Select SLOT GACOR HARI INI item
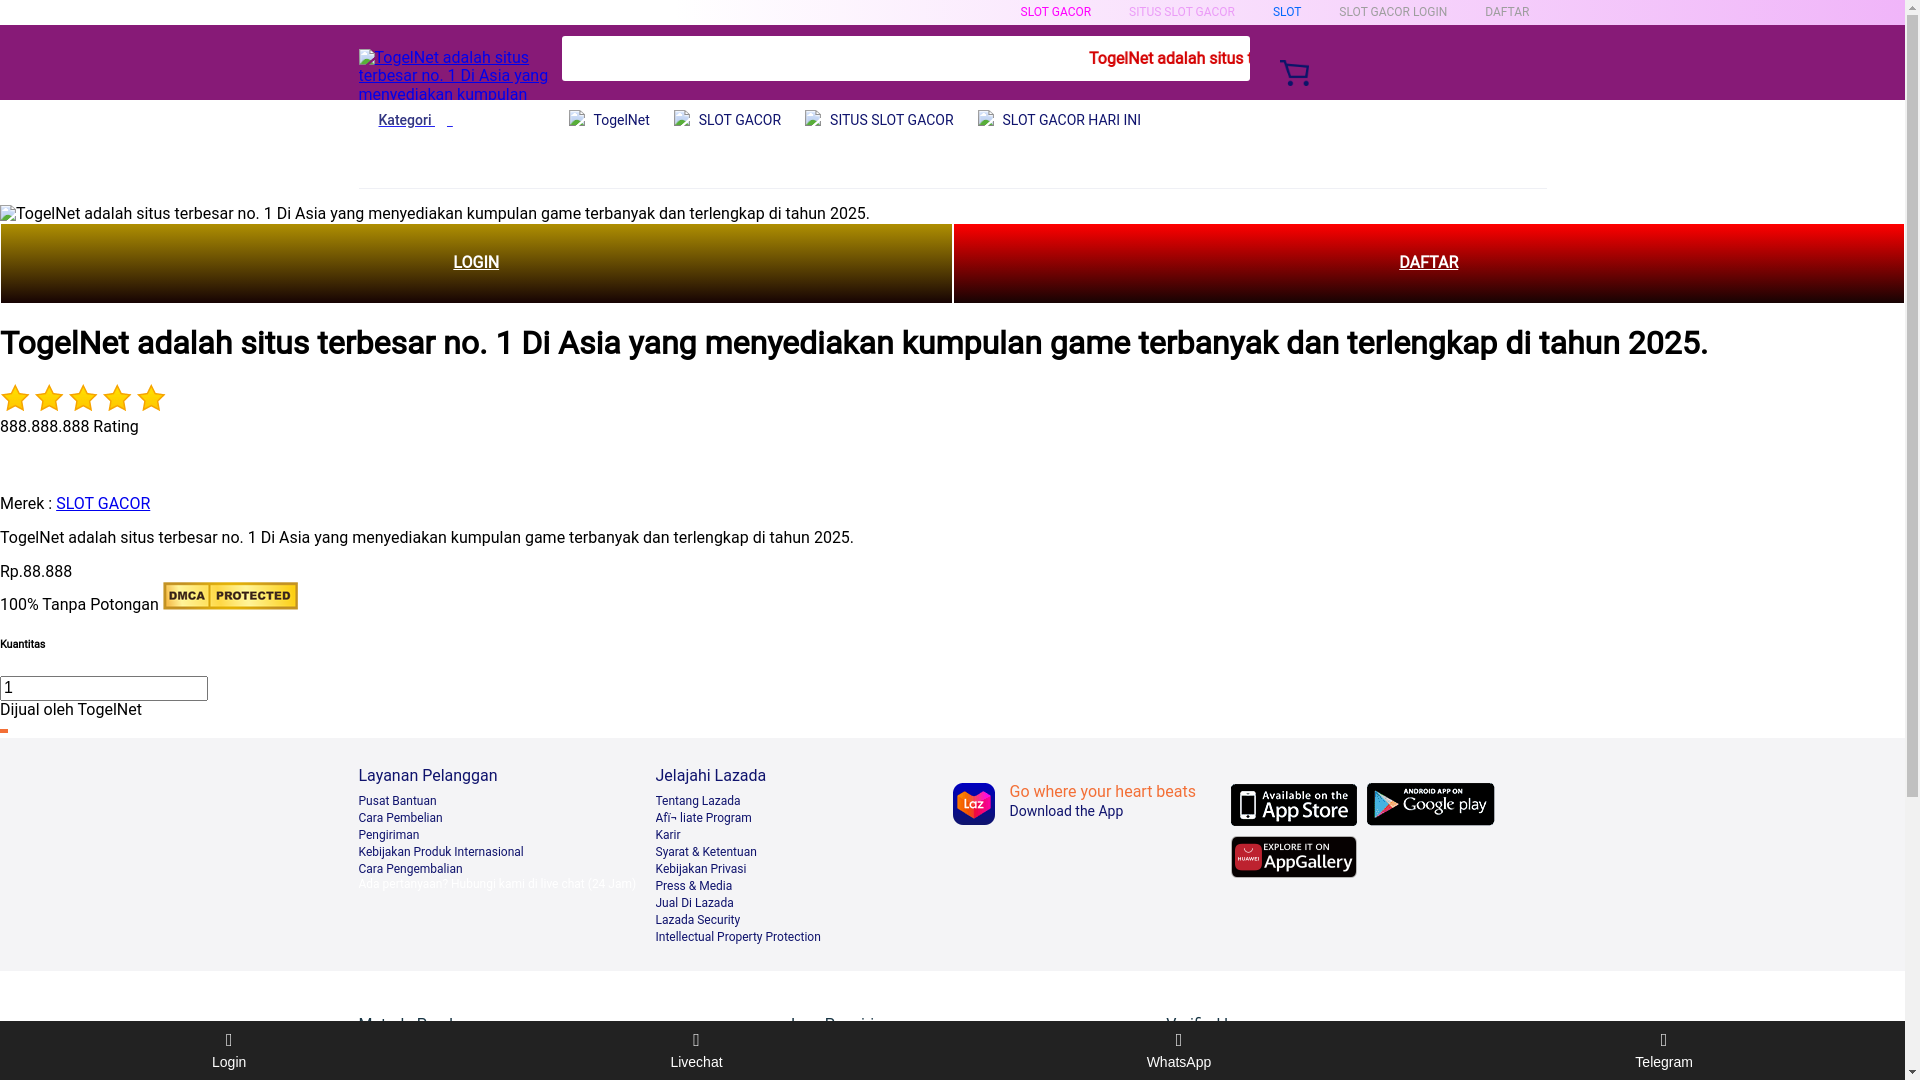Image resolution: width=1920 pixels, height=1080 pixels. 1059,120
